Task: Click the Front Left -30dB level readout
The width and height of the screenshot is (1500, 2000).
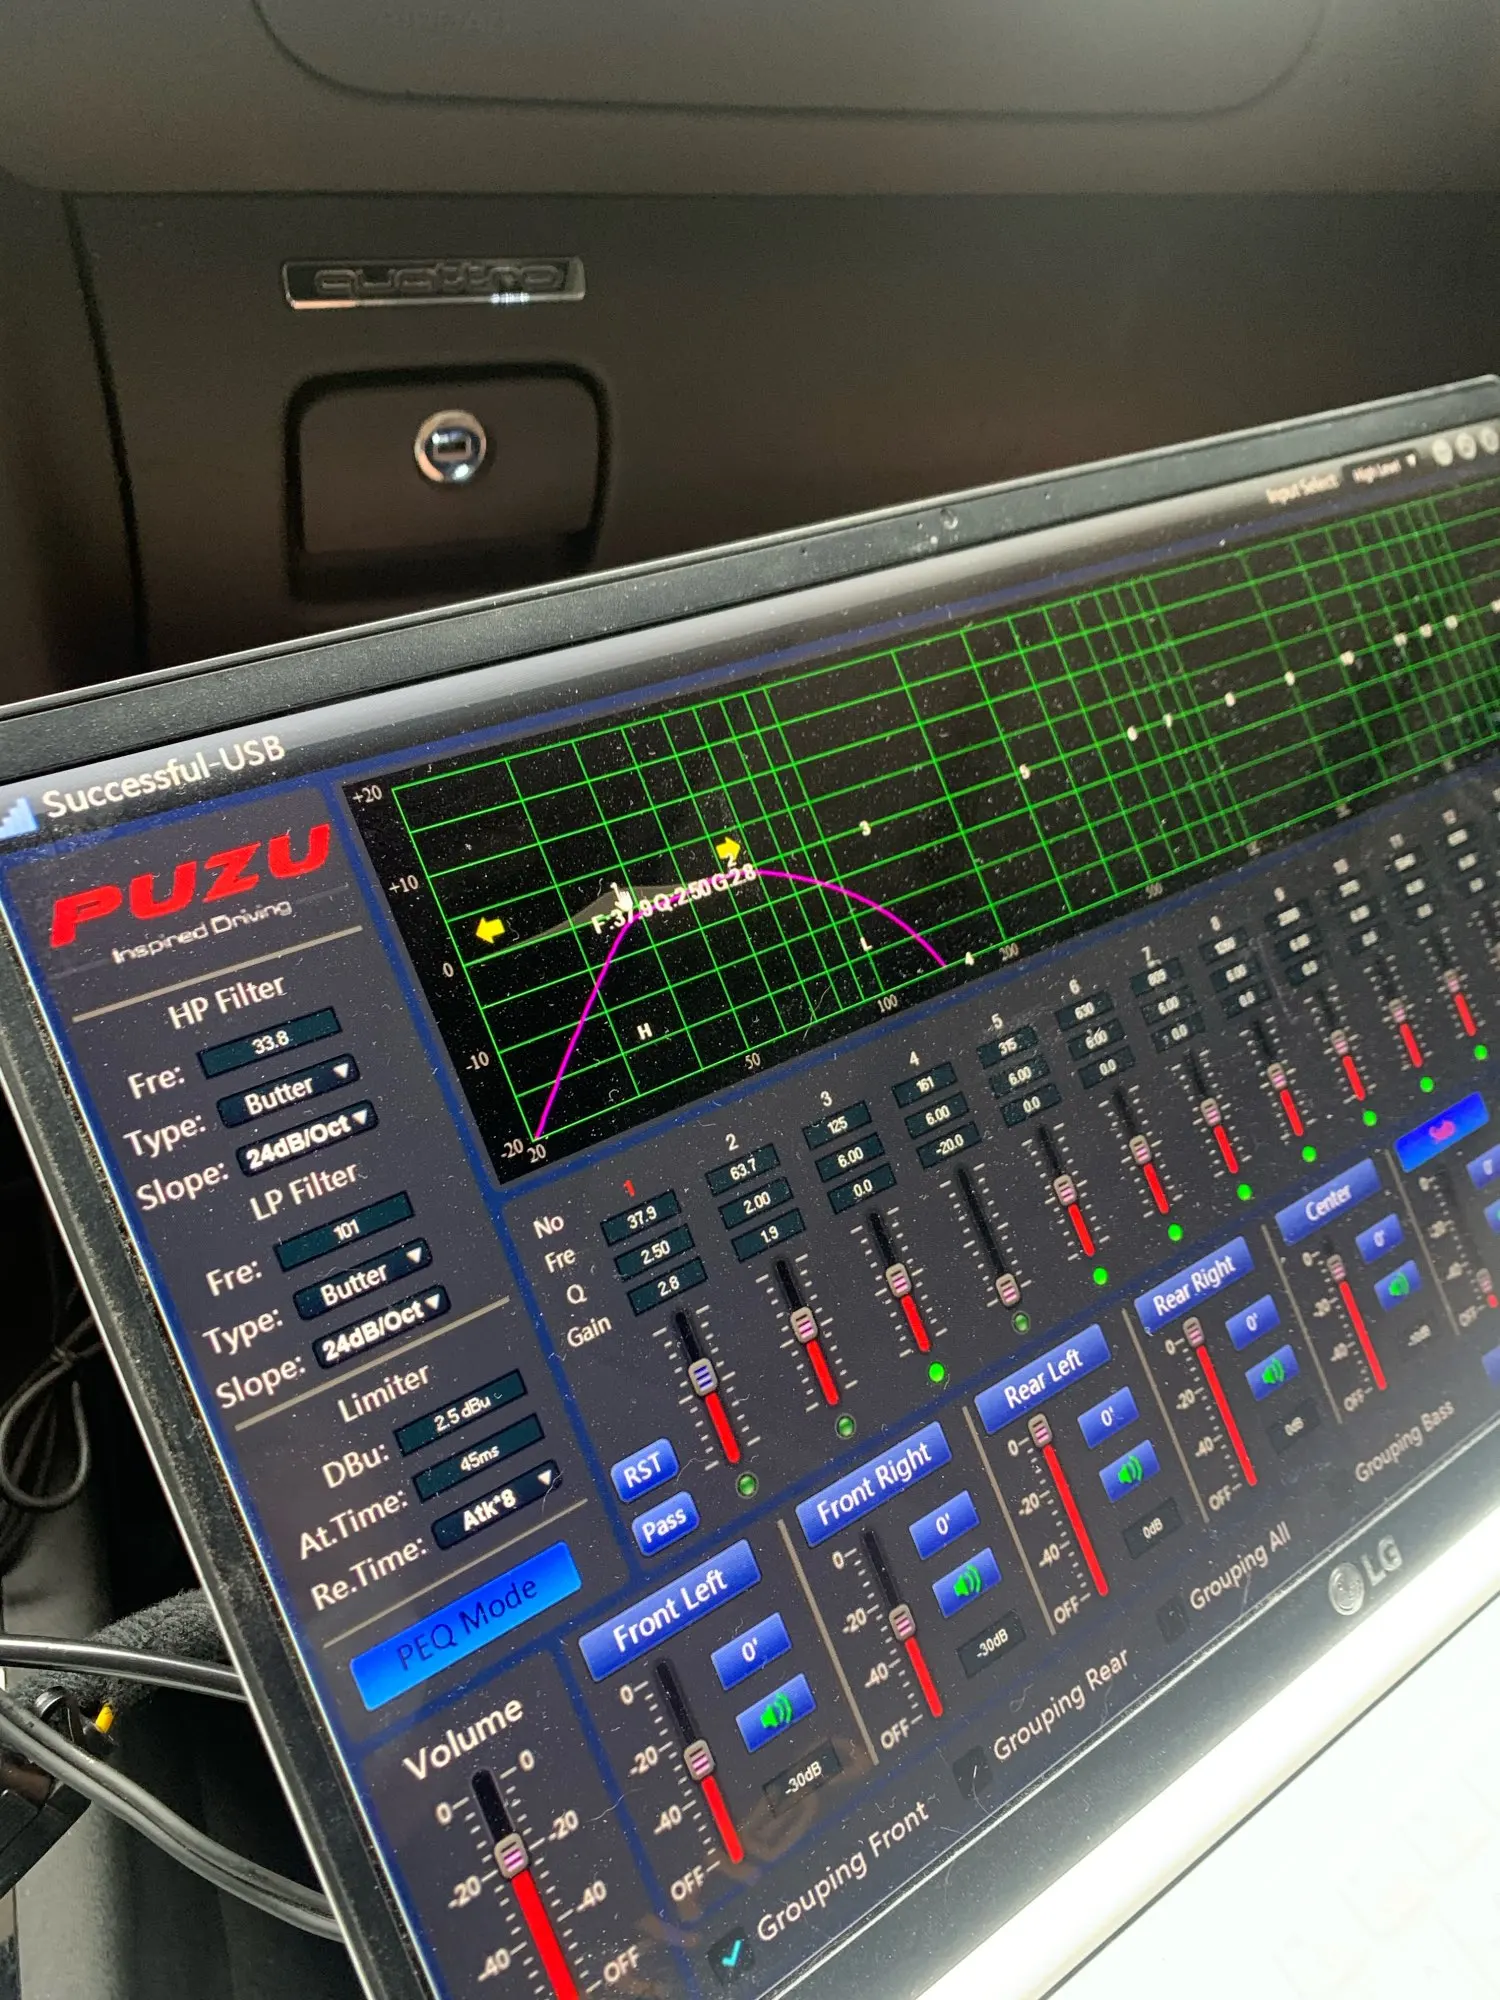Action: [x=802, y=1776]
